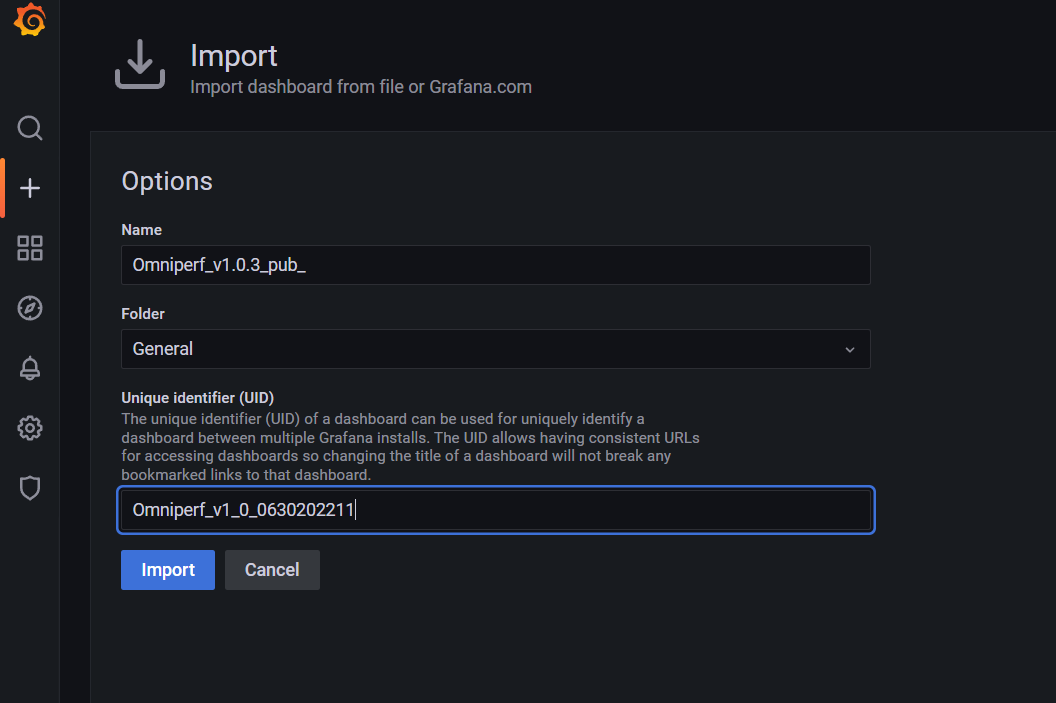
Task: Click the Import page title
Action: (x=233, y=56)
